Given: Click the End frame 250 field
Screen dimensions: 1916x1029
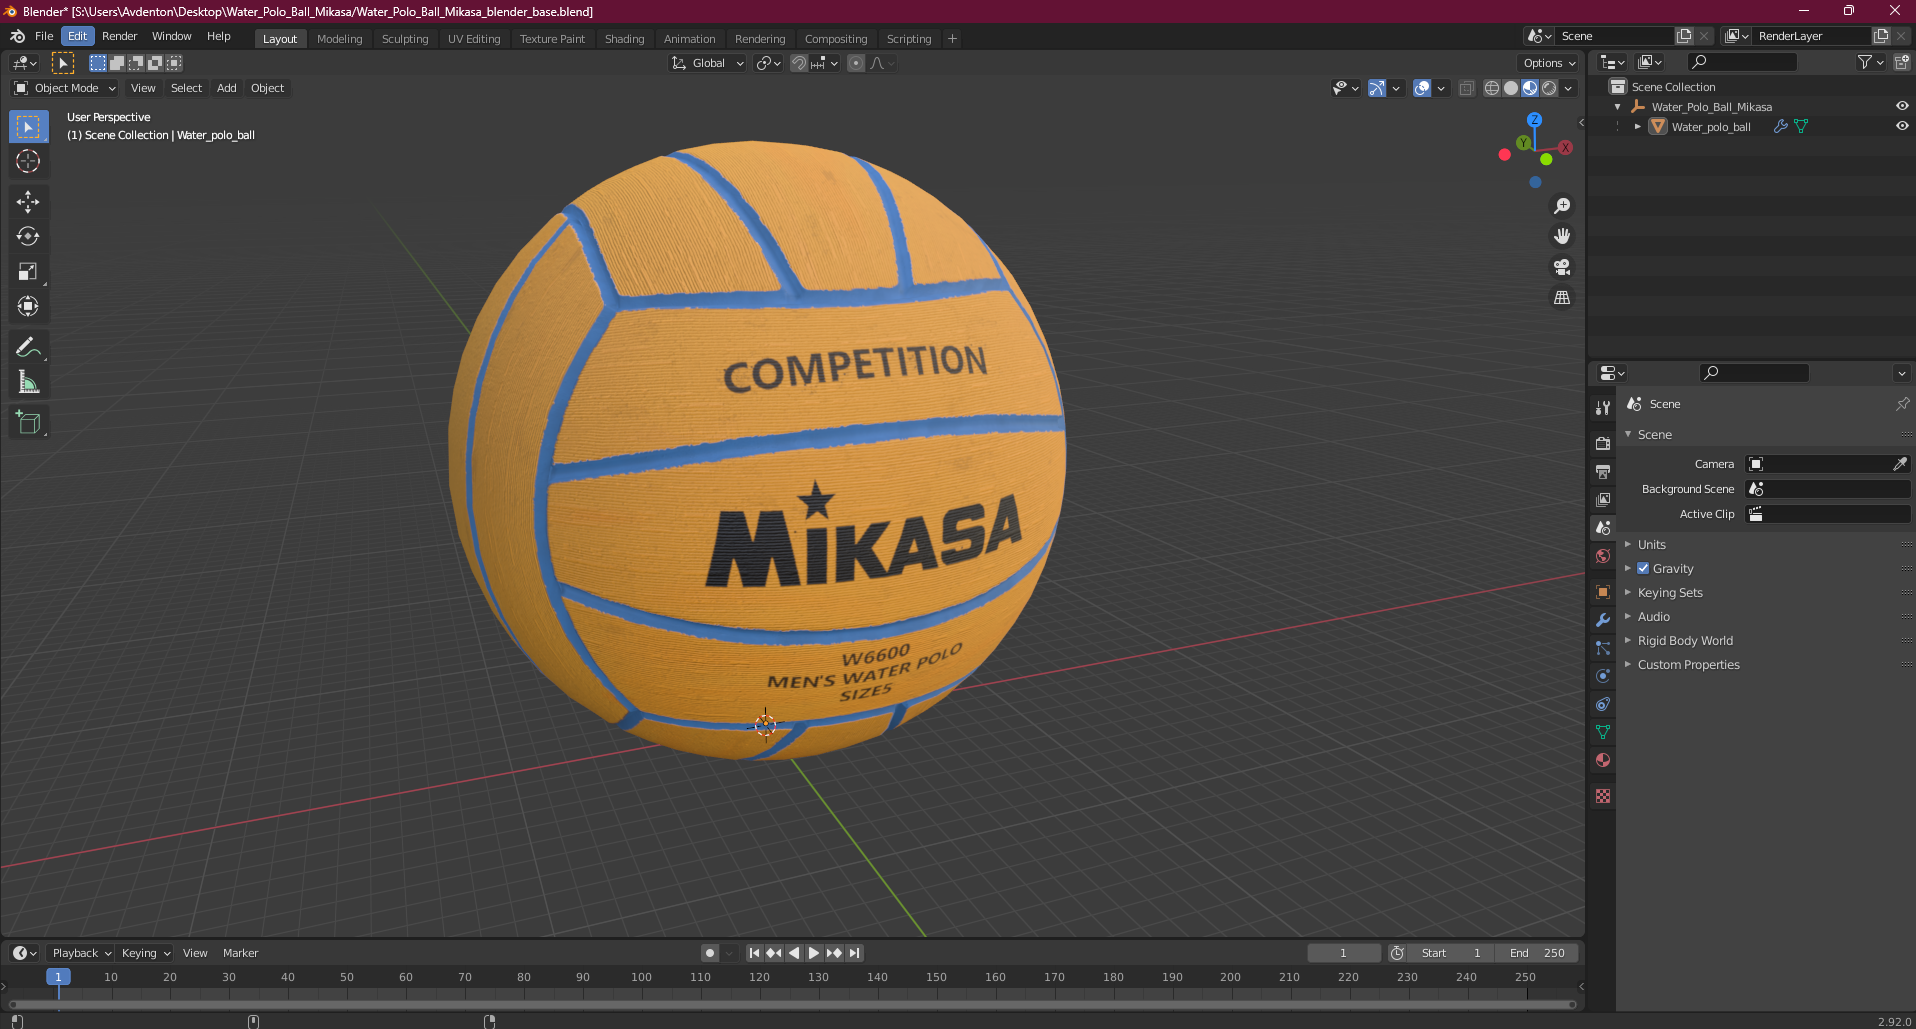Looking at the screenshot, I should pyautogui.click(x=1537, y=953).
